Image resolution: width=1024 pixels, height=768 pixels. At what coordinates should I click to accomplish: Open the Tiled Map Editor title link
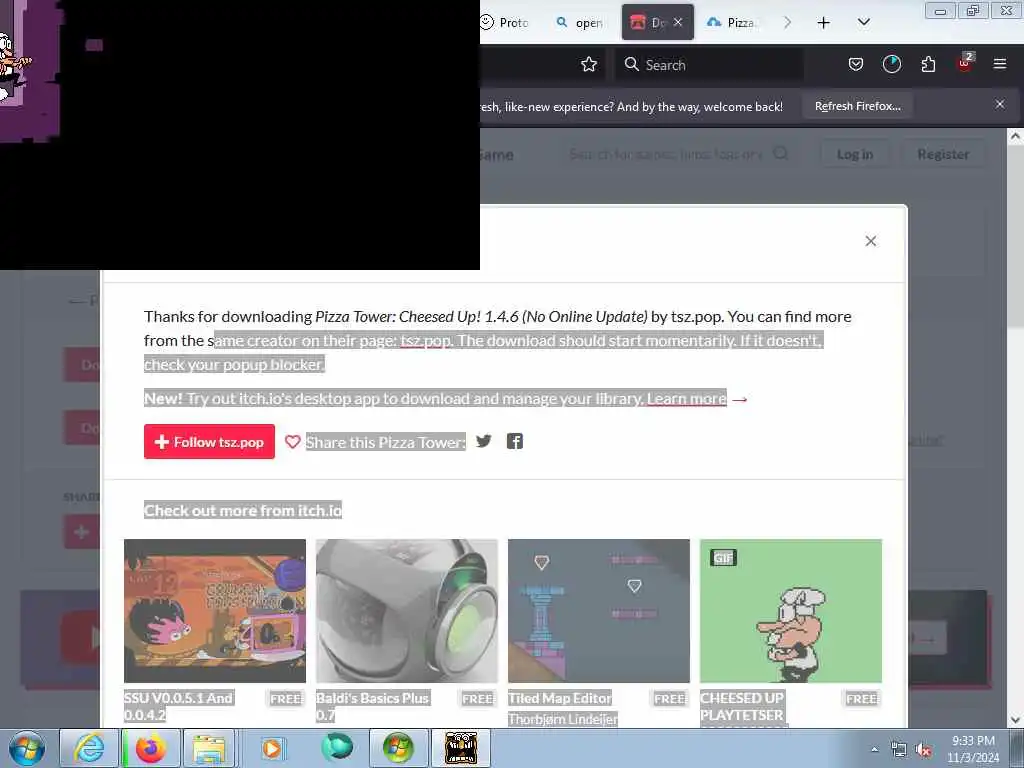coord(560,698)
